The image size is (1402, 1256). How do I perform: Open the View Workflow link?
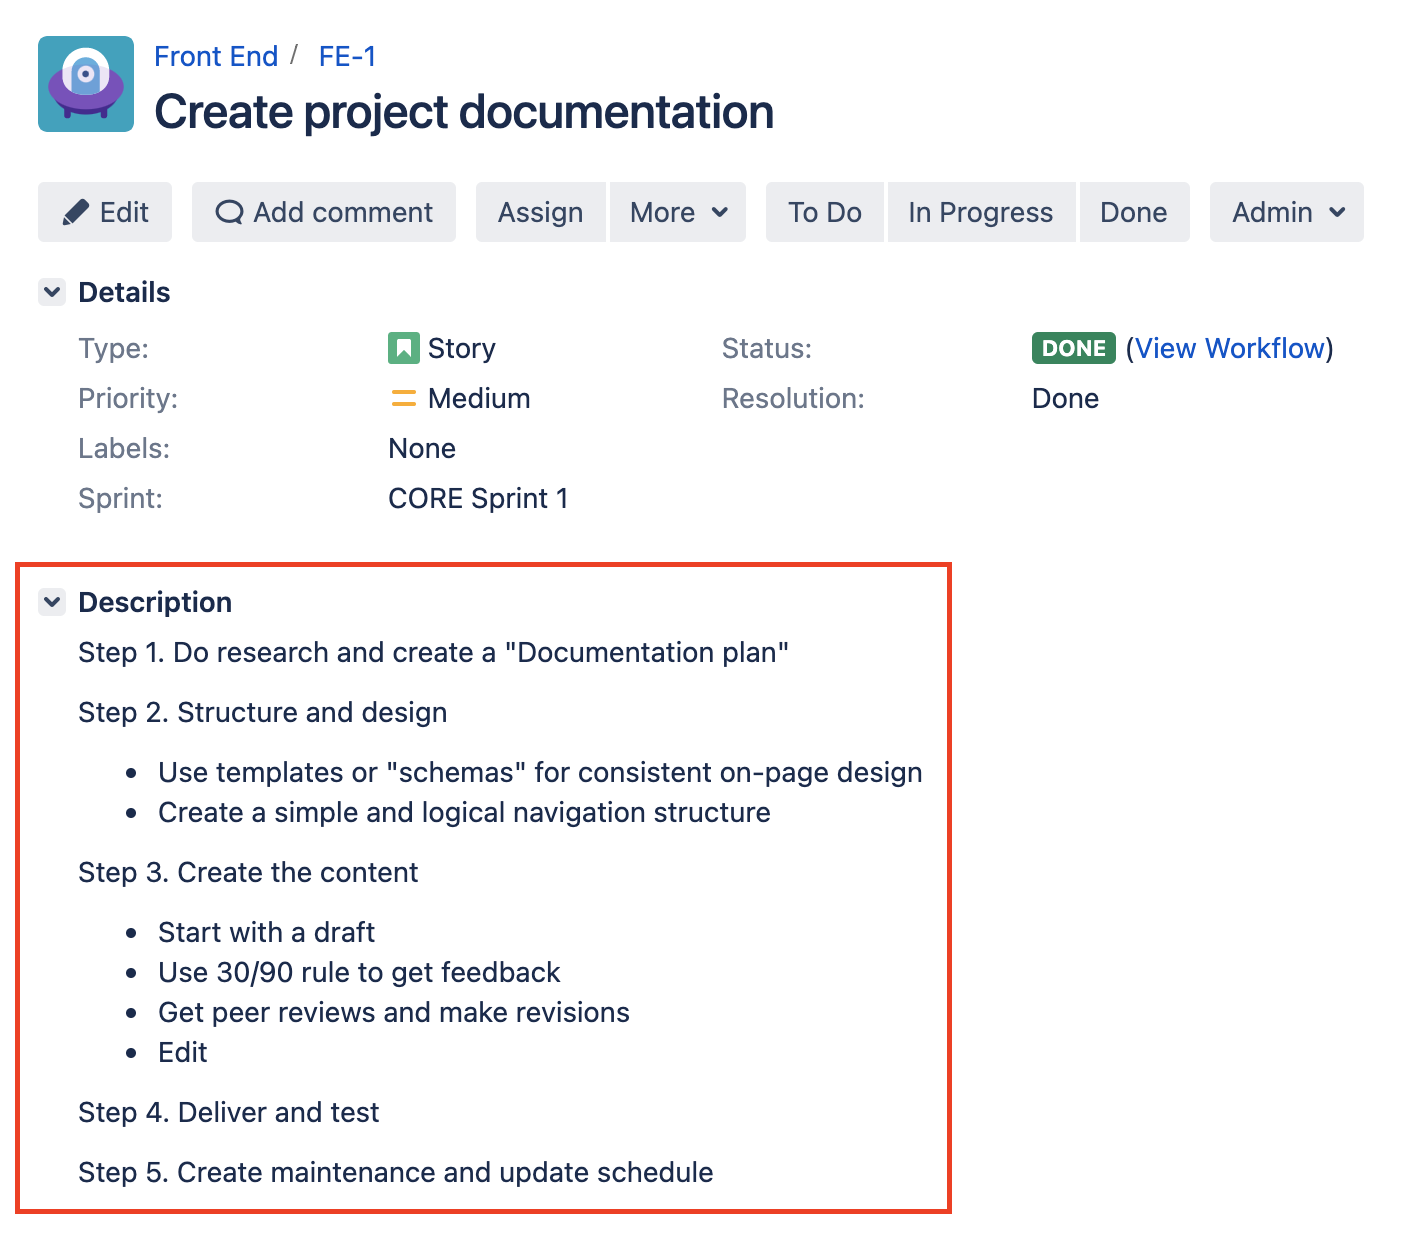coord(1229,348)
